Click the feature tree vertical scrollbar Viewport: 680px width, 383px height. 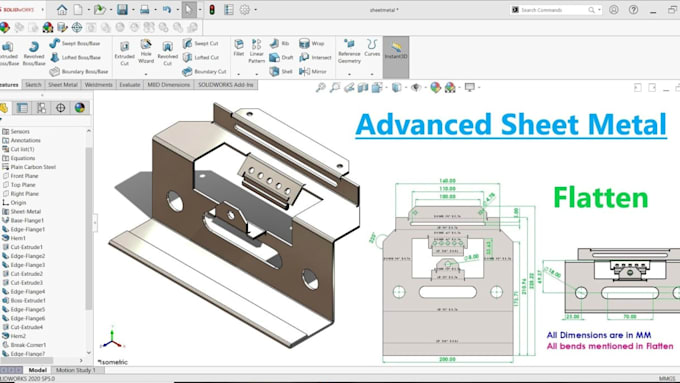89,228
